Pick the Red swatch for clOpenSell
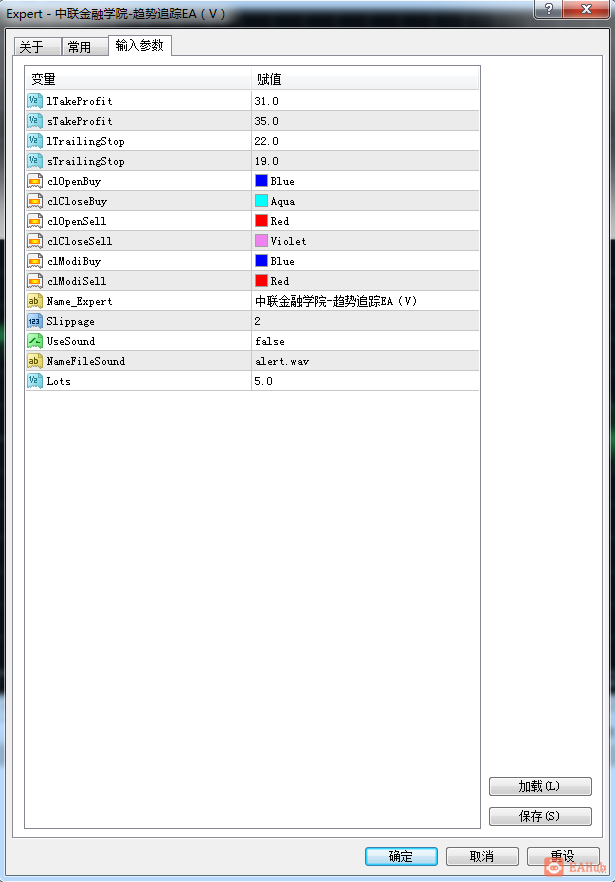 point(261,220)
